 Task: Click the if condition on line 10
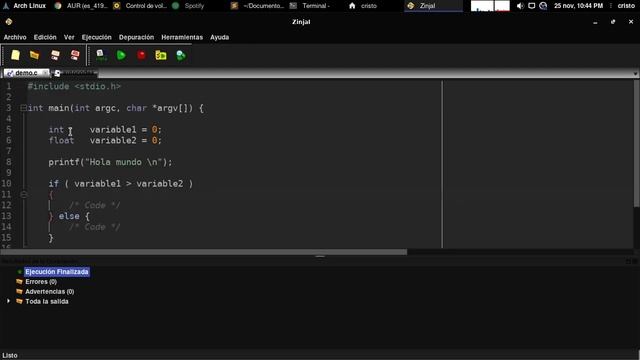(120, 184)
